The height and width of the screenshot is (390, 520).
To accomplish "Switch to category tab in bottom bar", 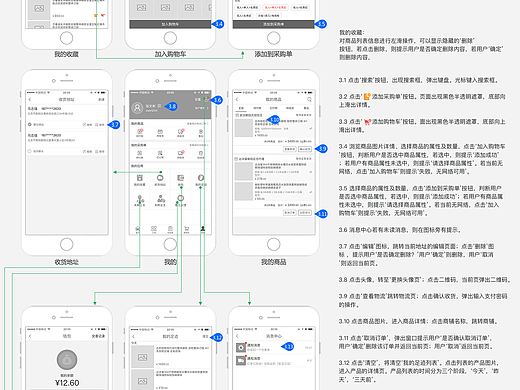I will [154, 229].
